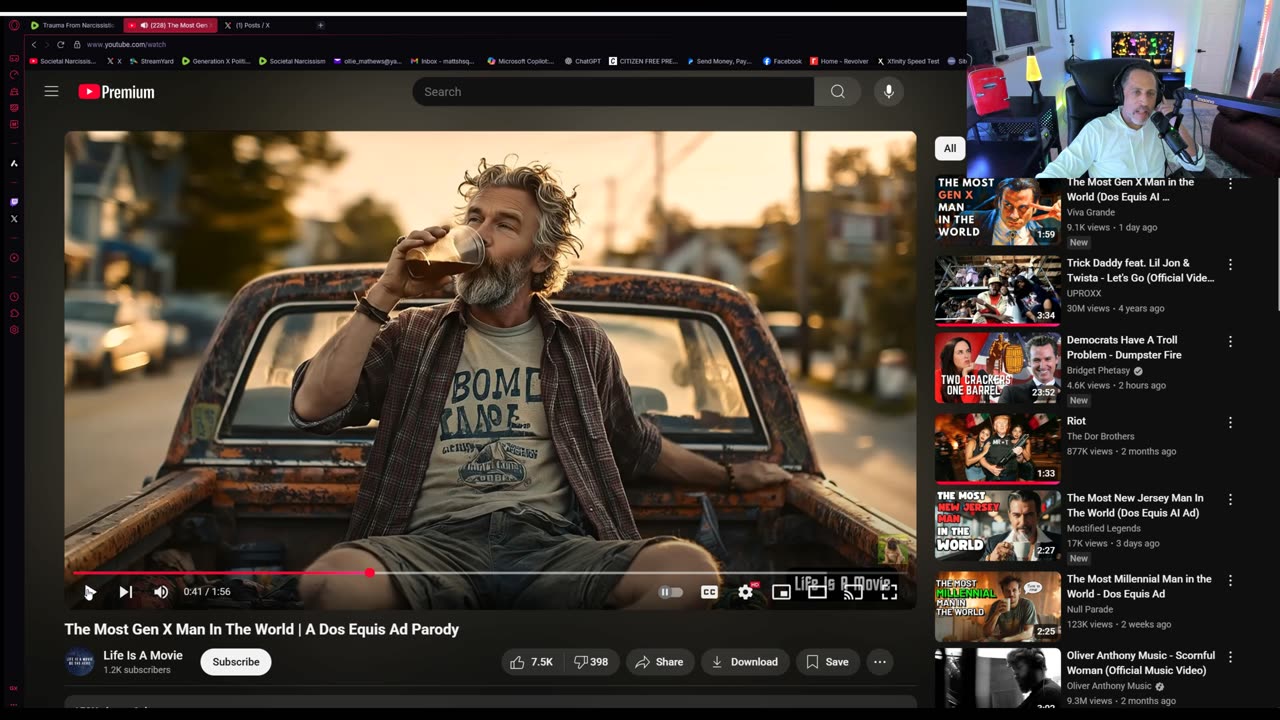This screenshot has width=1280, height=720.
Task: Switch to Trauma From Narcissistic tab
Action: [x=74, y=25]
